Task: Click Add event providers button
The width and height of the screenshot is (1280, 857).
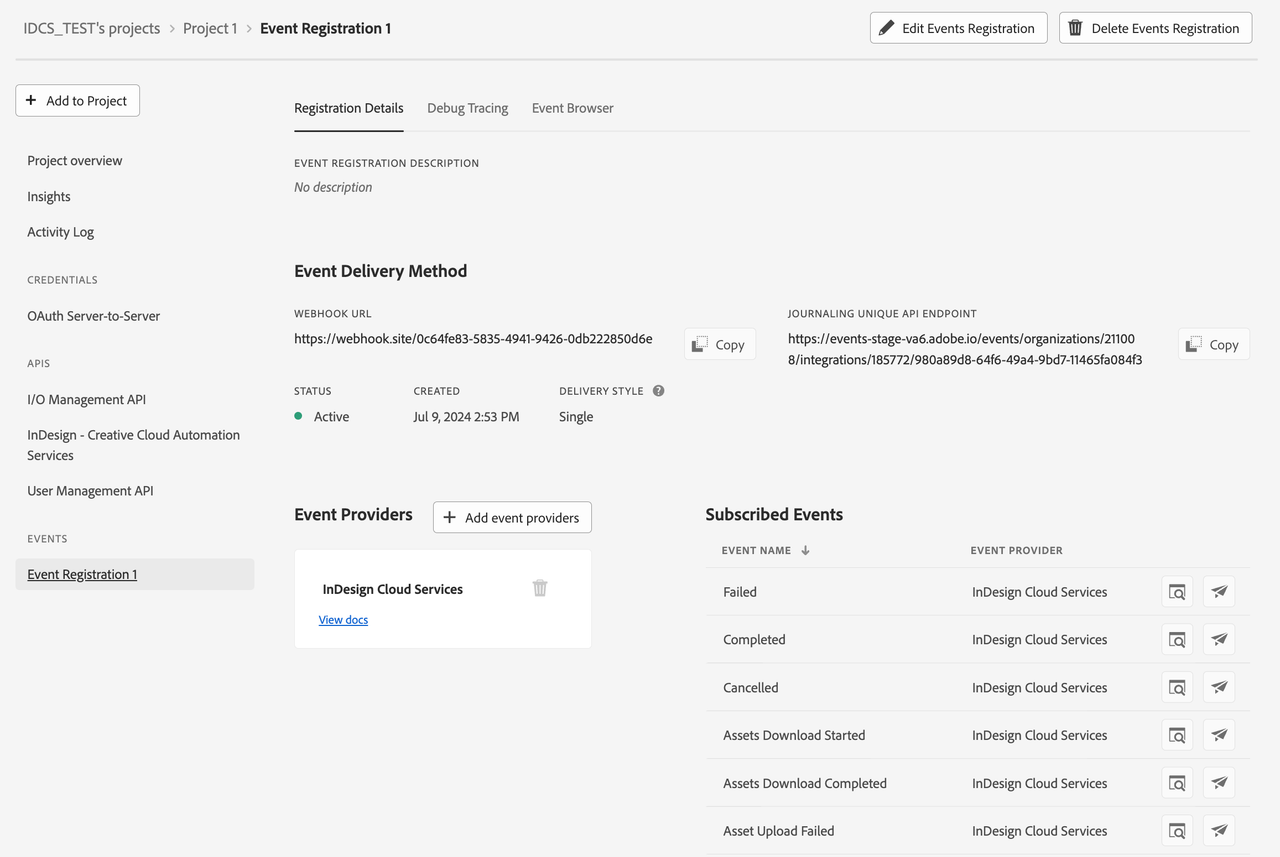Action: [512, 517]
